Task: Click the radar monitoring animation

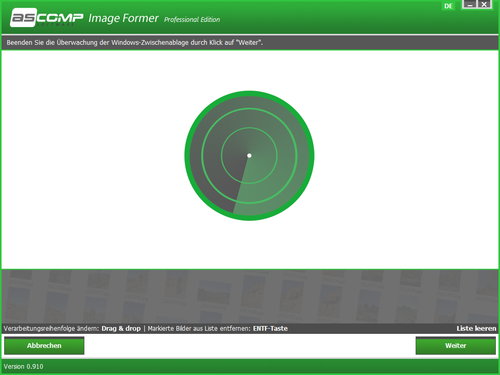Action: pyautogui.click(x=249, y=156)
